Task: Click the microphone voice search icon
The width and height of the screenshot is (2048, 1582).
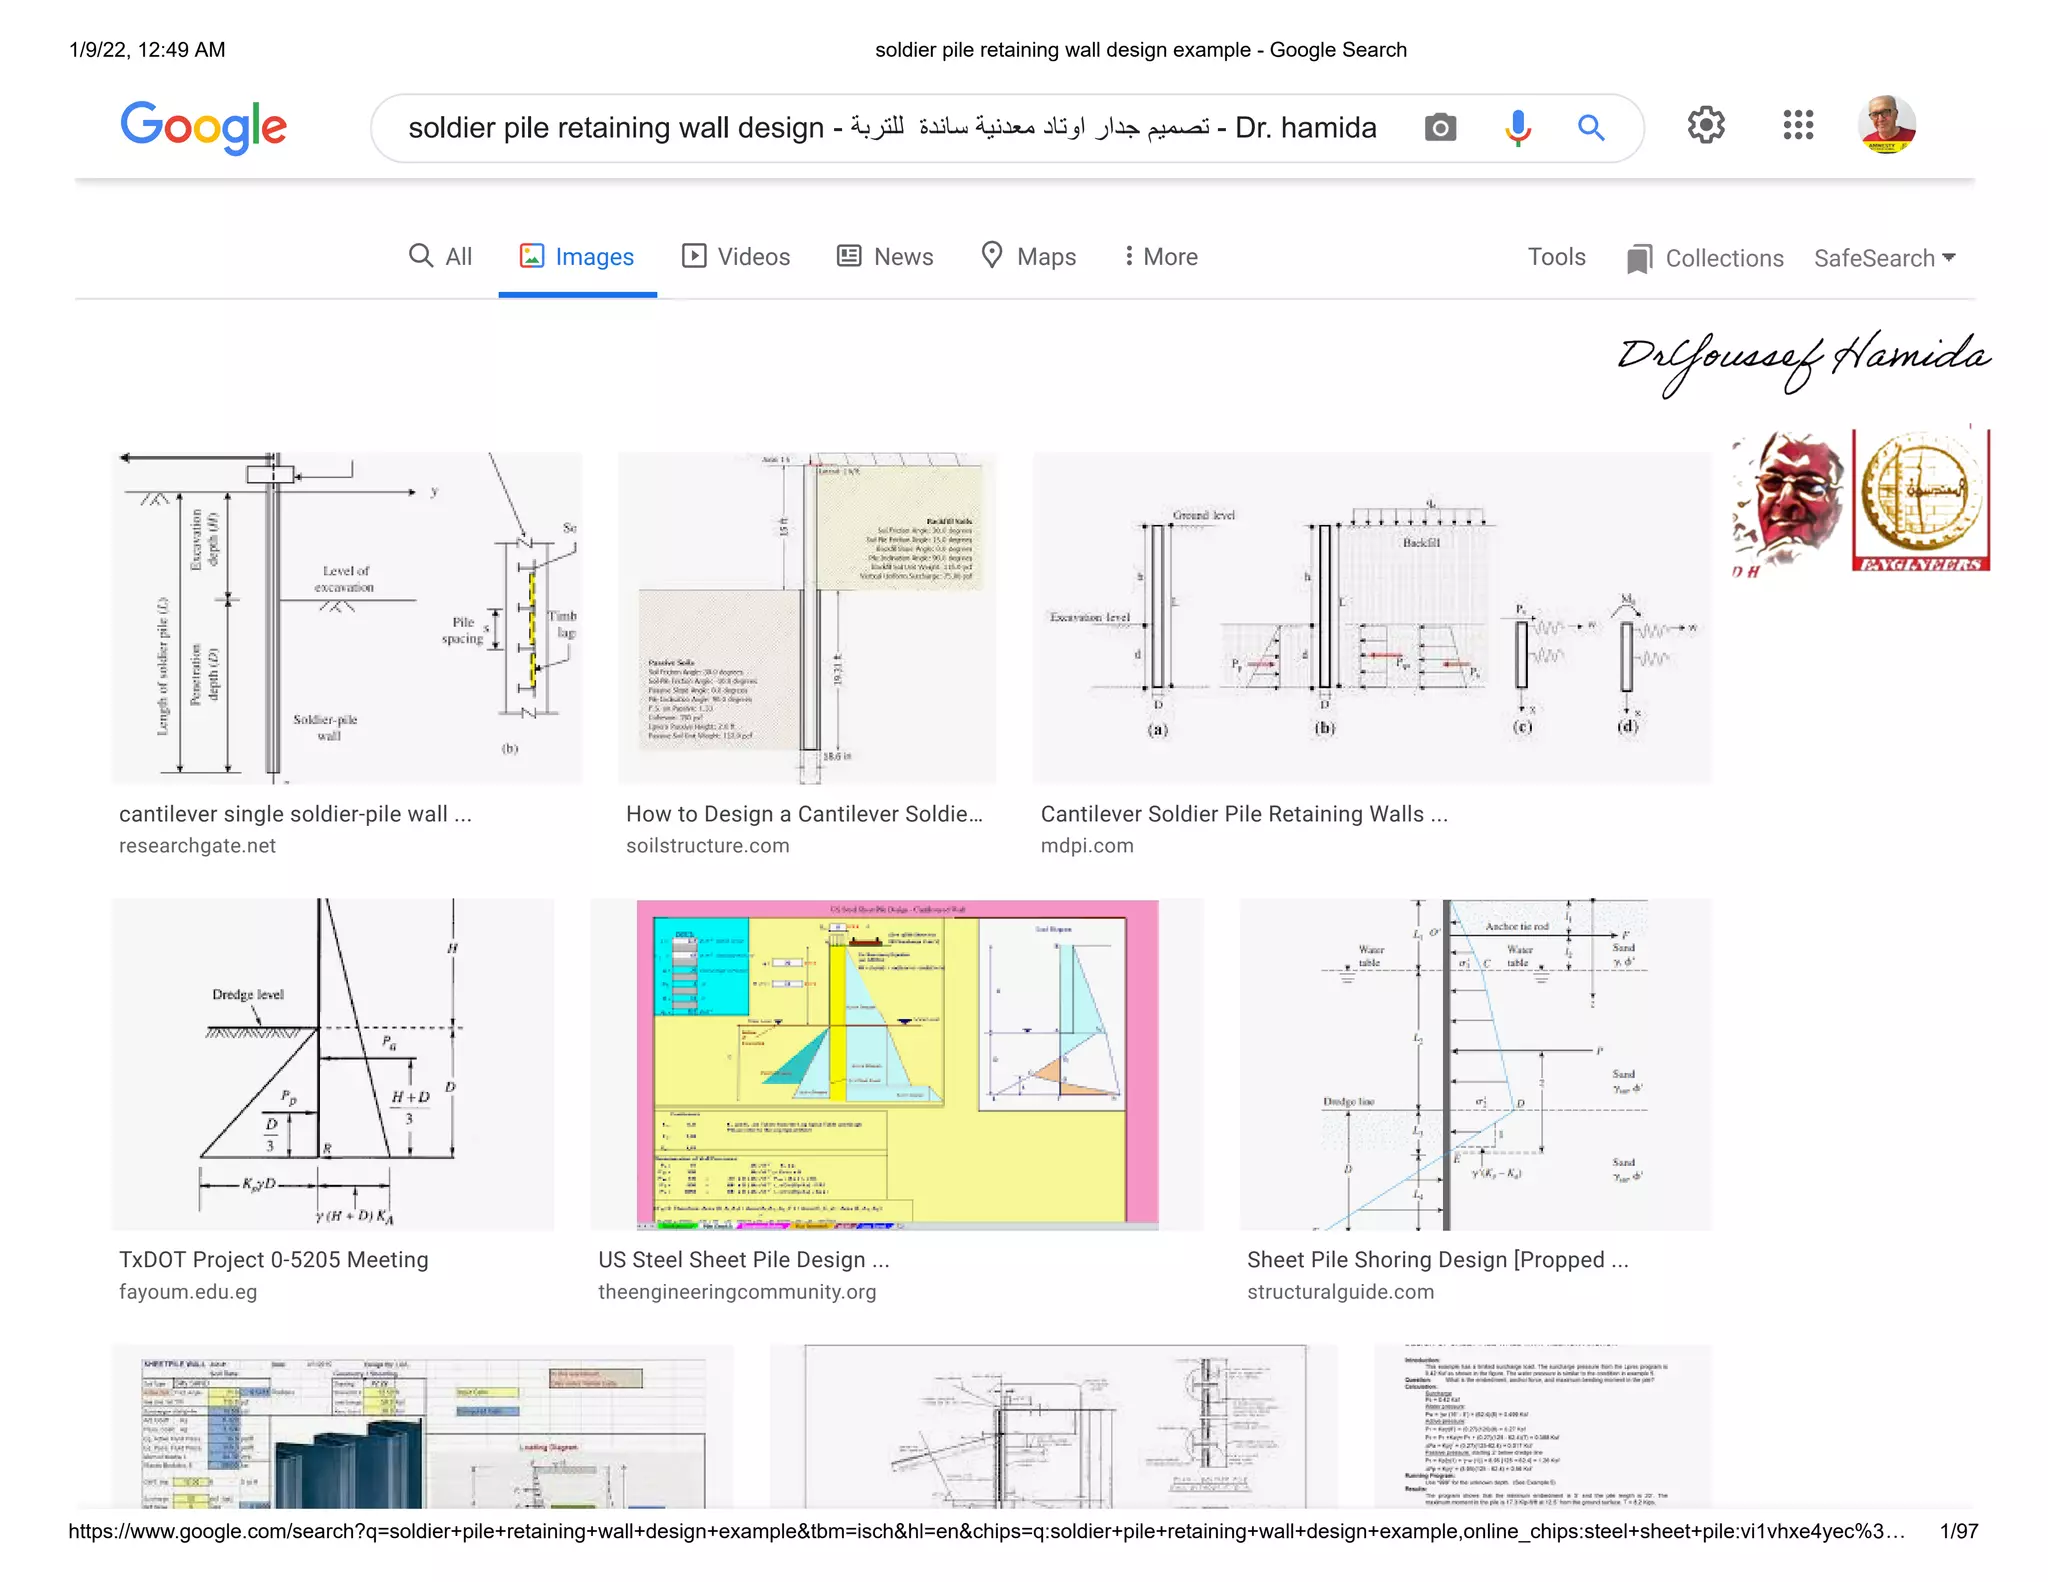Action: pyautogui.click(x=1517, y=128)
